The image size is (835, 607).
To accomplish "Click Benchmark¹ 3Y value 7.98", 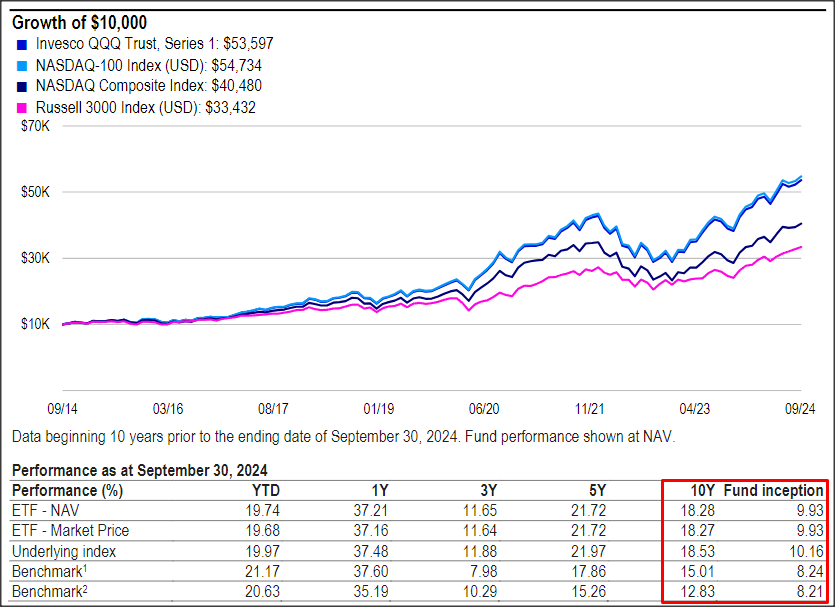I will 484,571.
